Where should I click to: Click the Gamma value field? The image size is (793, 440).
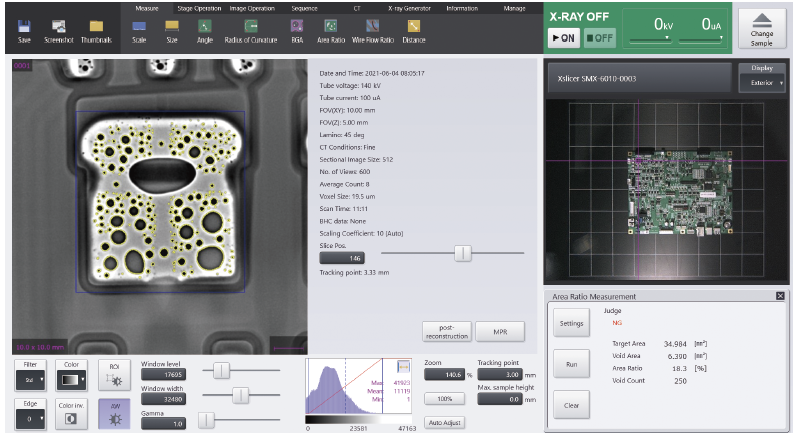point(163,424)
